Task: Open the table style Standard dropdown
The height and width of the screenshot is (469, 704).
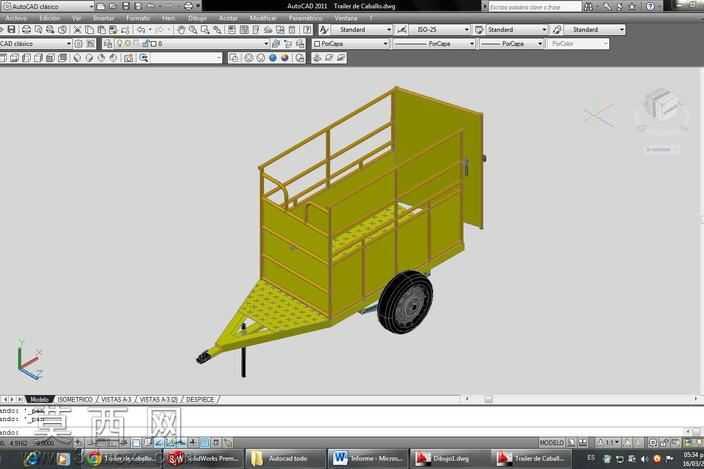Action: 517,30
